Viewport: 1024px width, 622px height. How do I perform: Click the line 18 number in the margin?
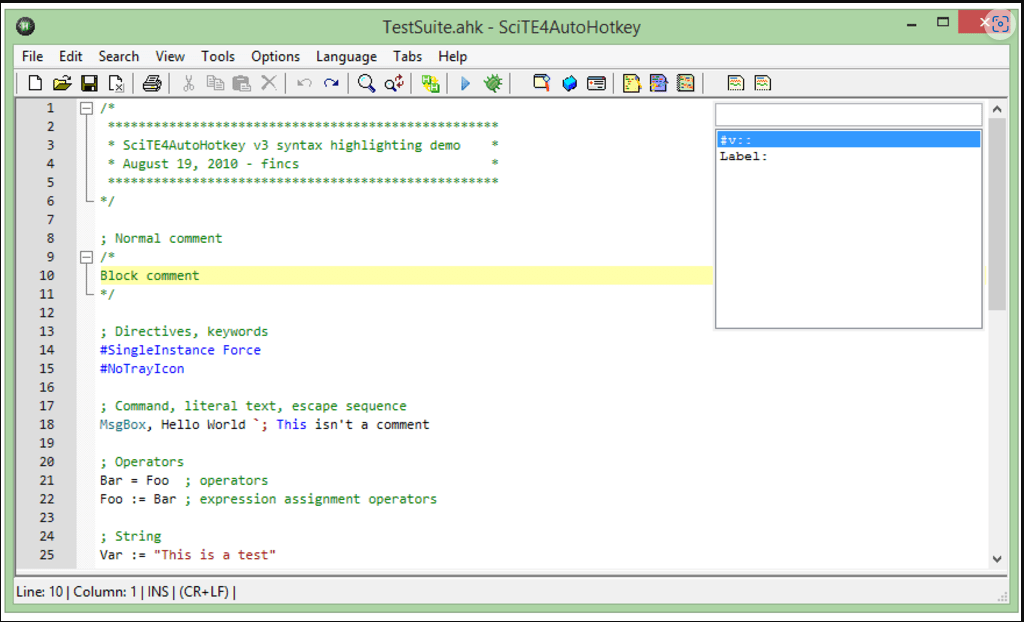(x=48, y=425)
